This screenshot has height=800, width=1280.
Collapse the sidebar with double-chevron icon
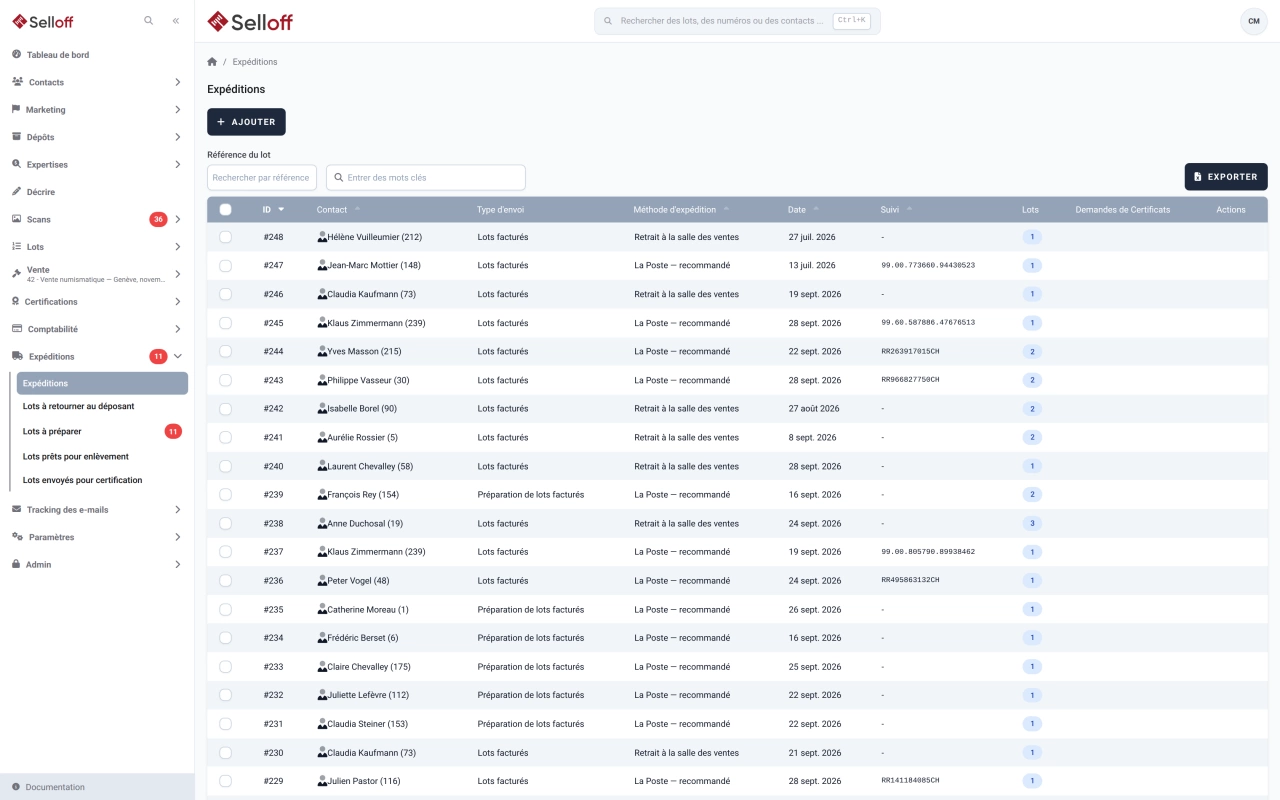[x=175, y=20]
